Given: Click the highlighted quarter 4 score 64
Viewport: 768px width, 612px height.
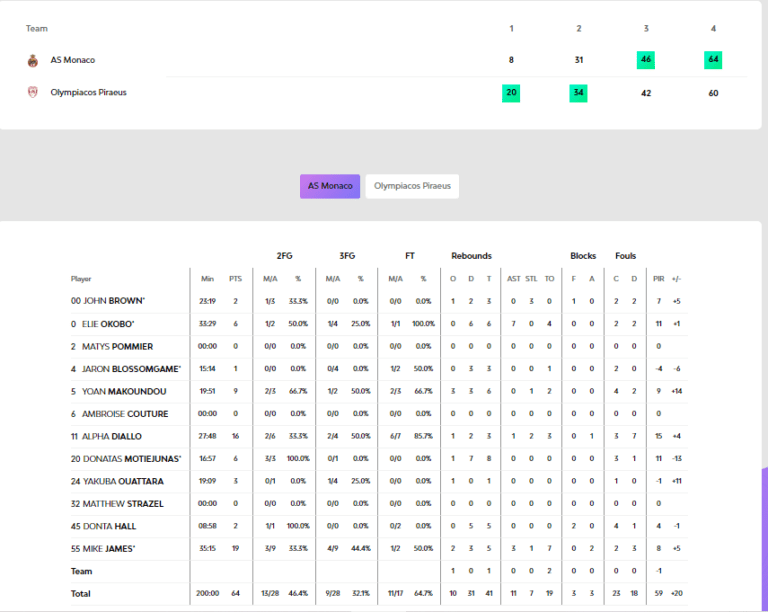Looking at the screenshot, I should point(713,60).
